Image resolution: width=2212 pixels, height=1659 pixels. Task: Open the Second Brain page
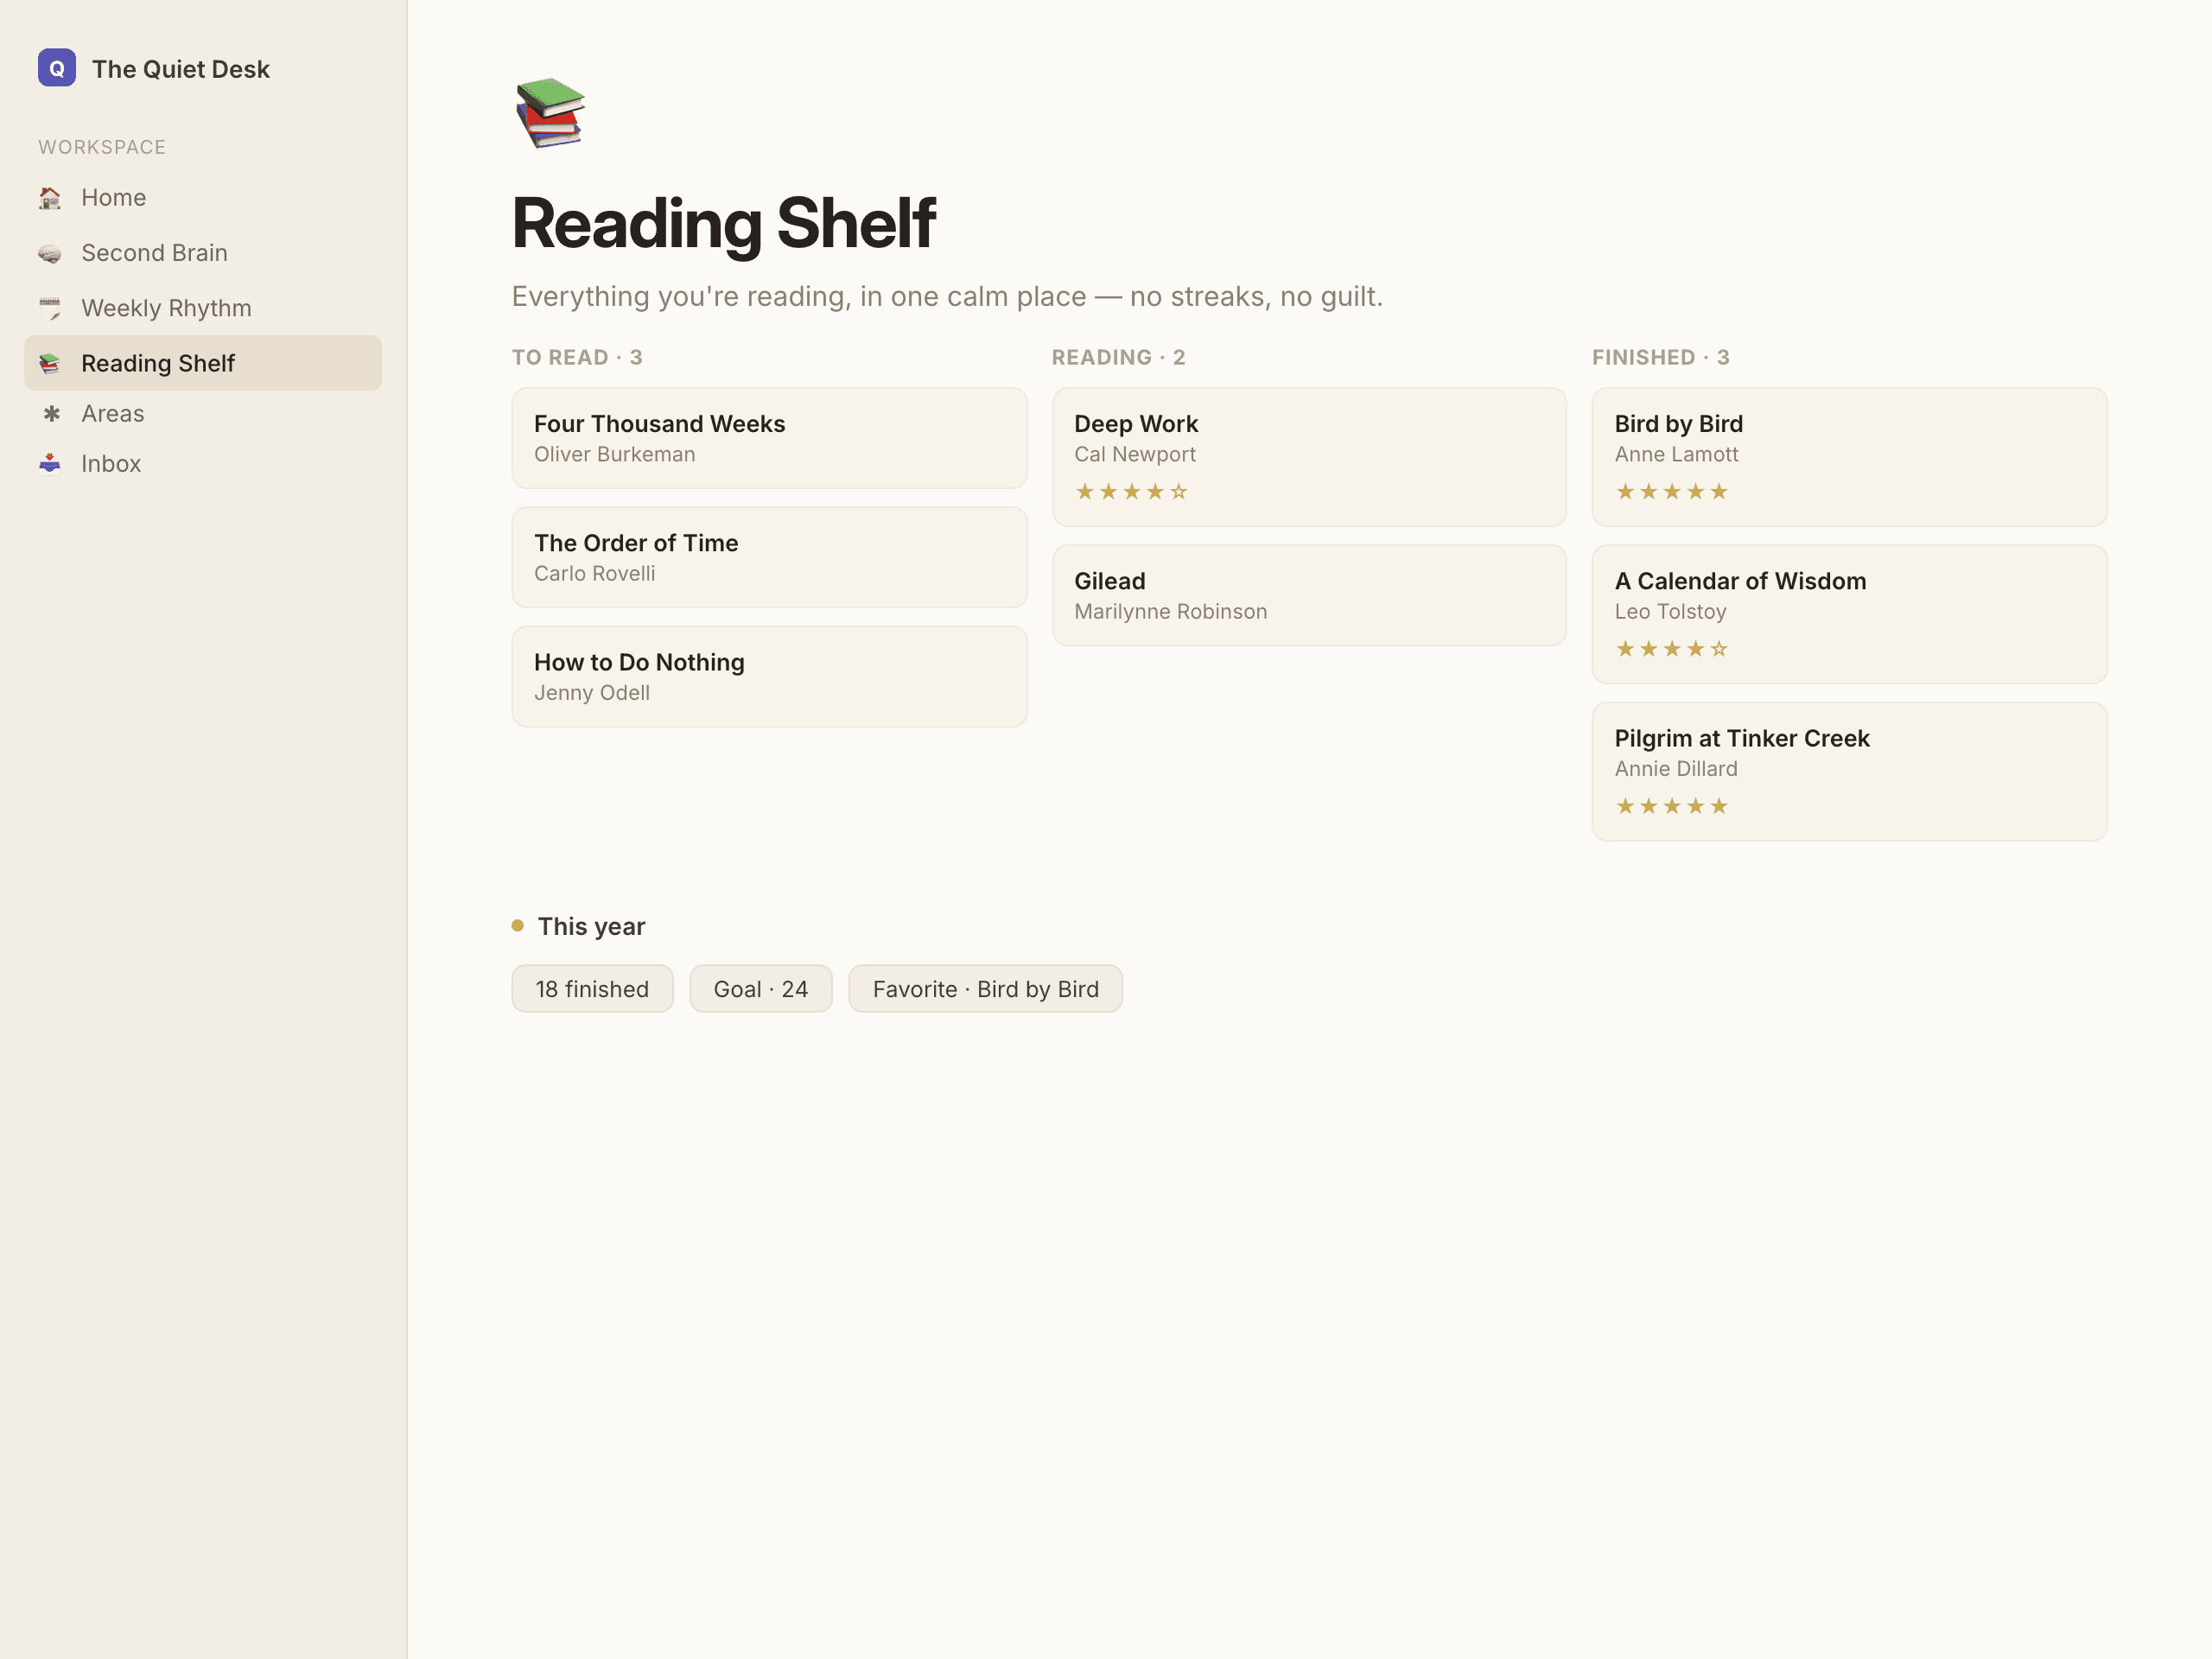point(203,253)
